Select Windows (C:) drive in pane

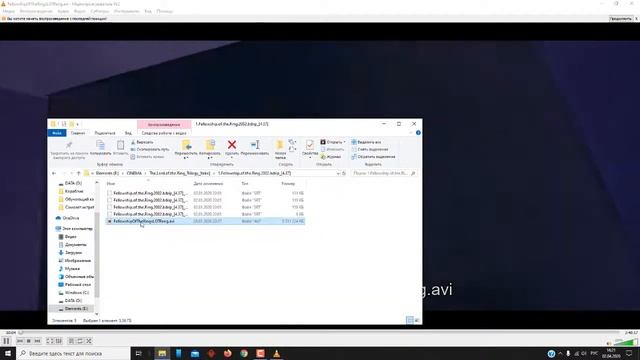(73, 293)
